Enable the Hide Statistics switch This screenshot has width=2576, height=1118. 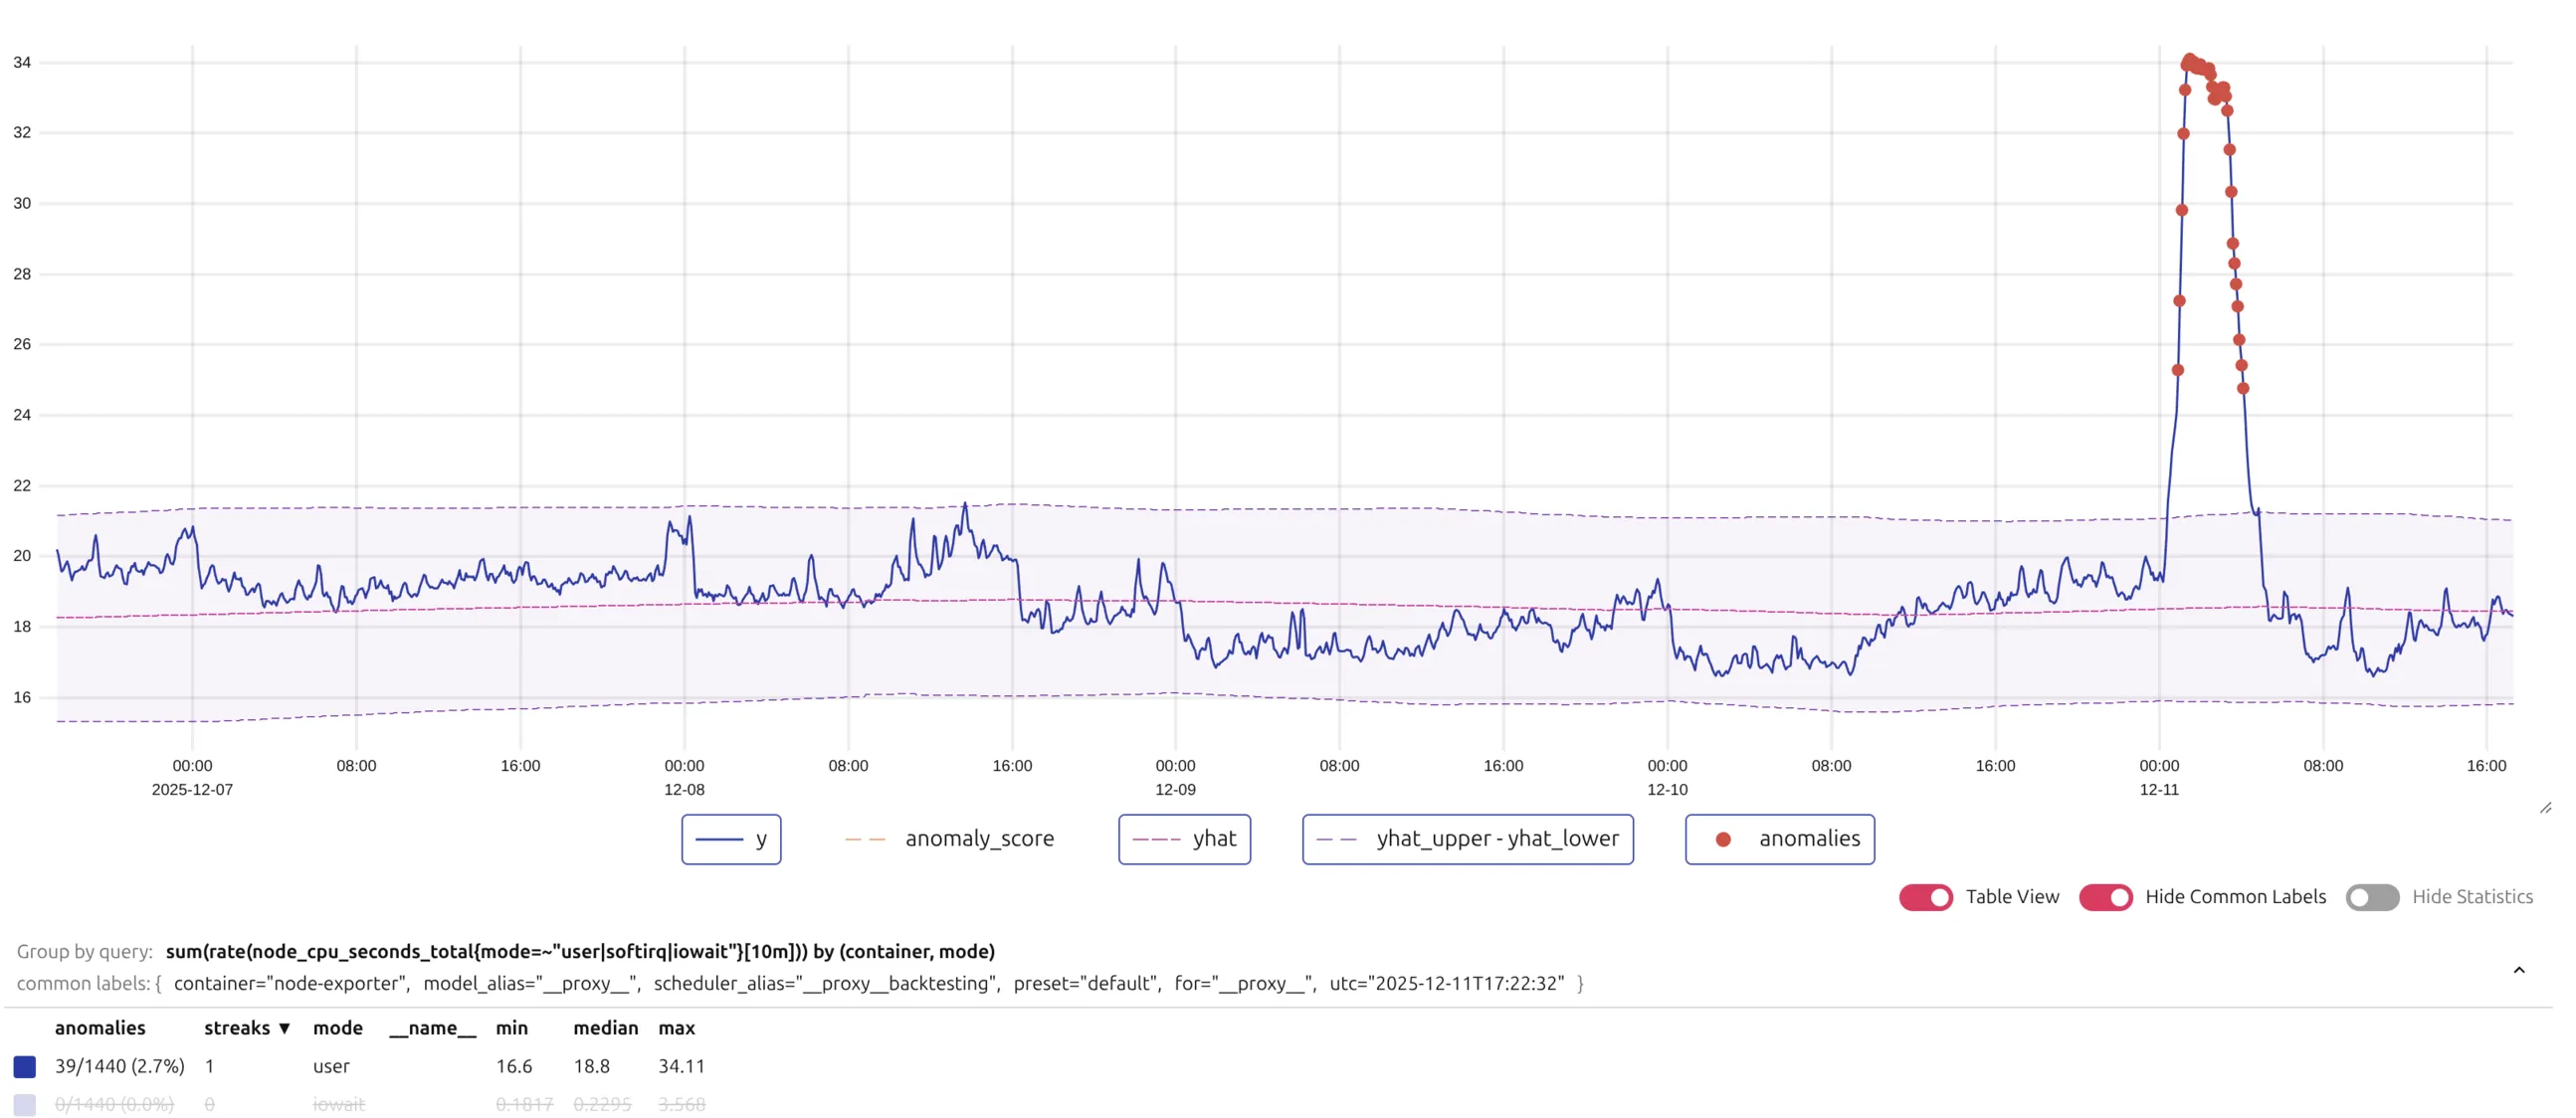tap(2372, 897)
